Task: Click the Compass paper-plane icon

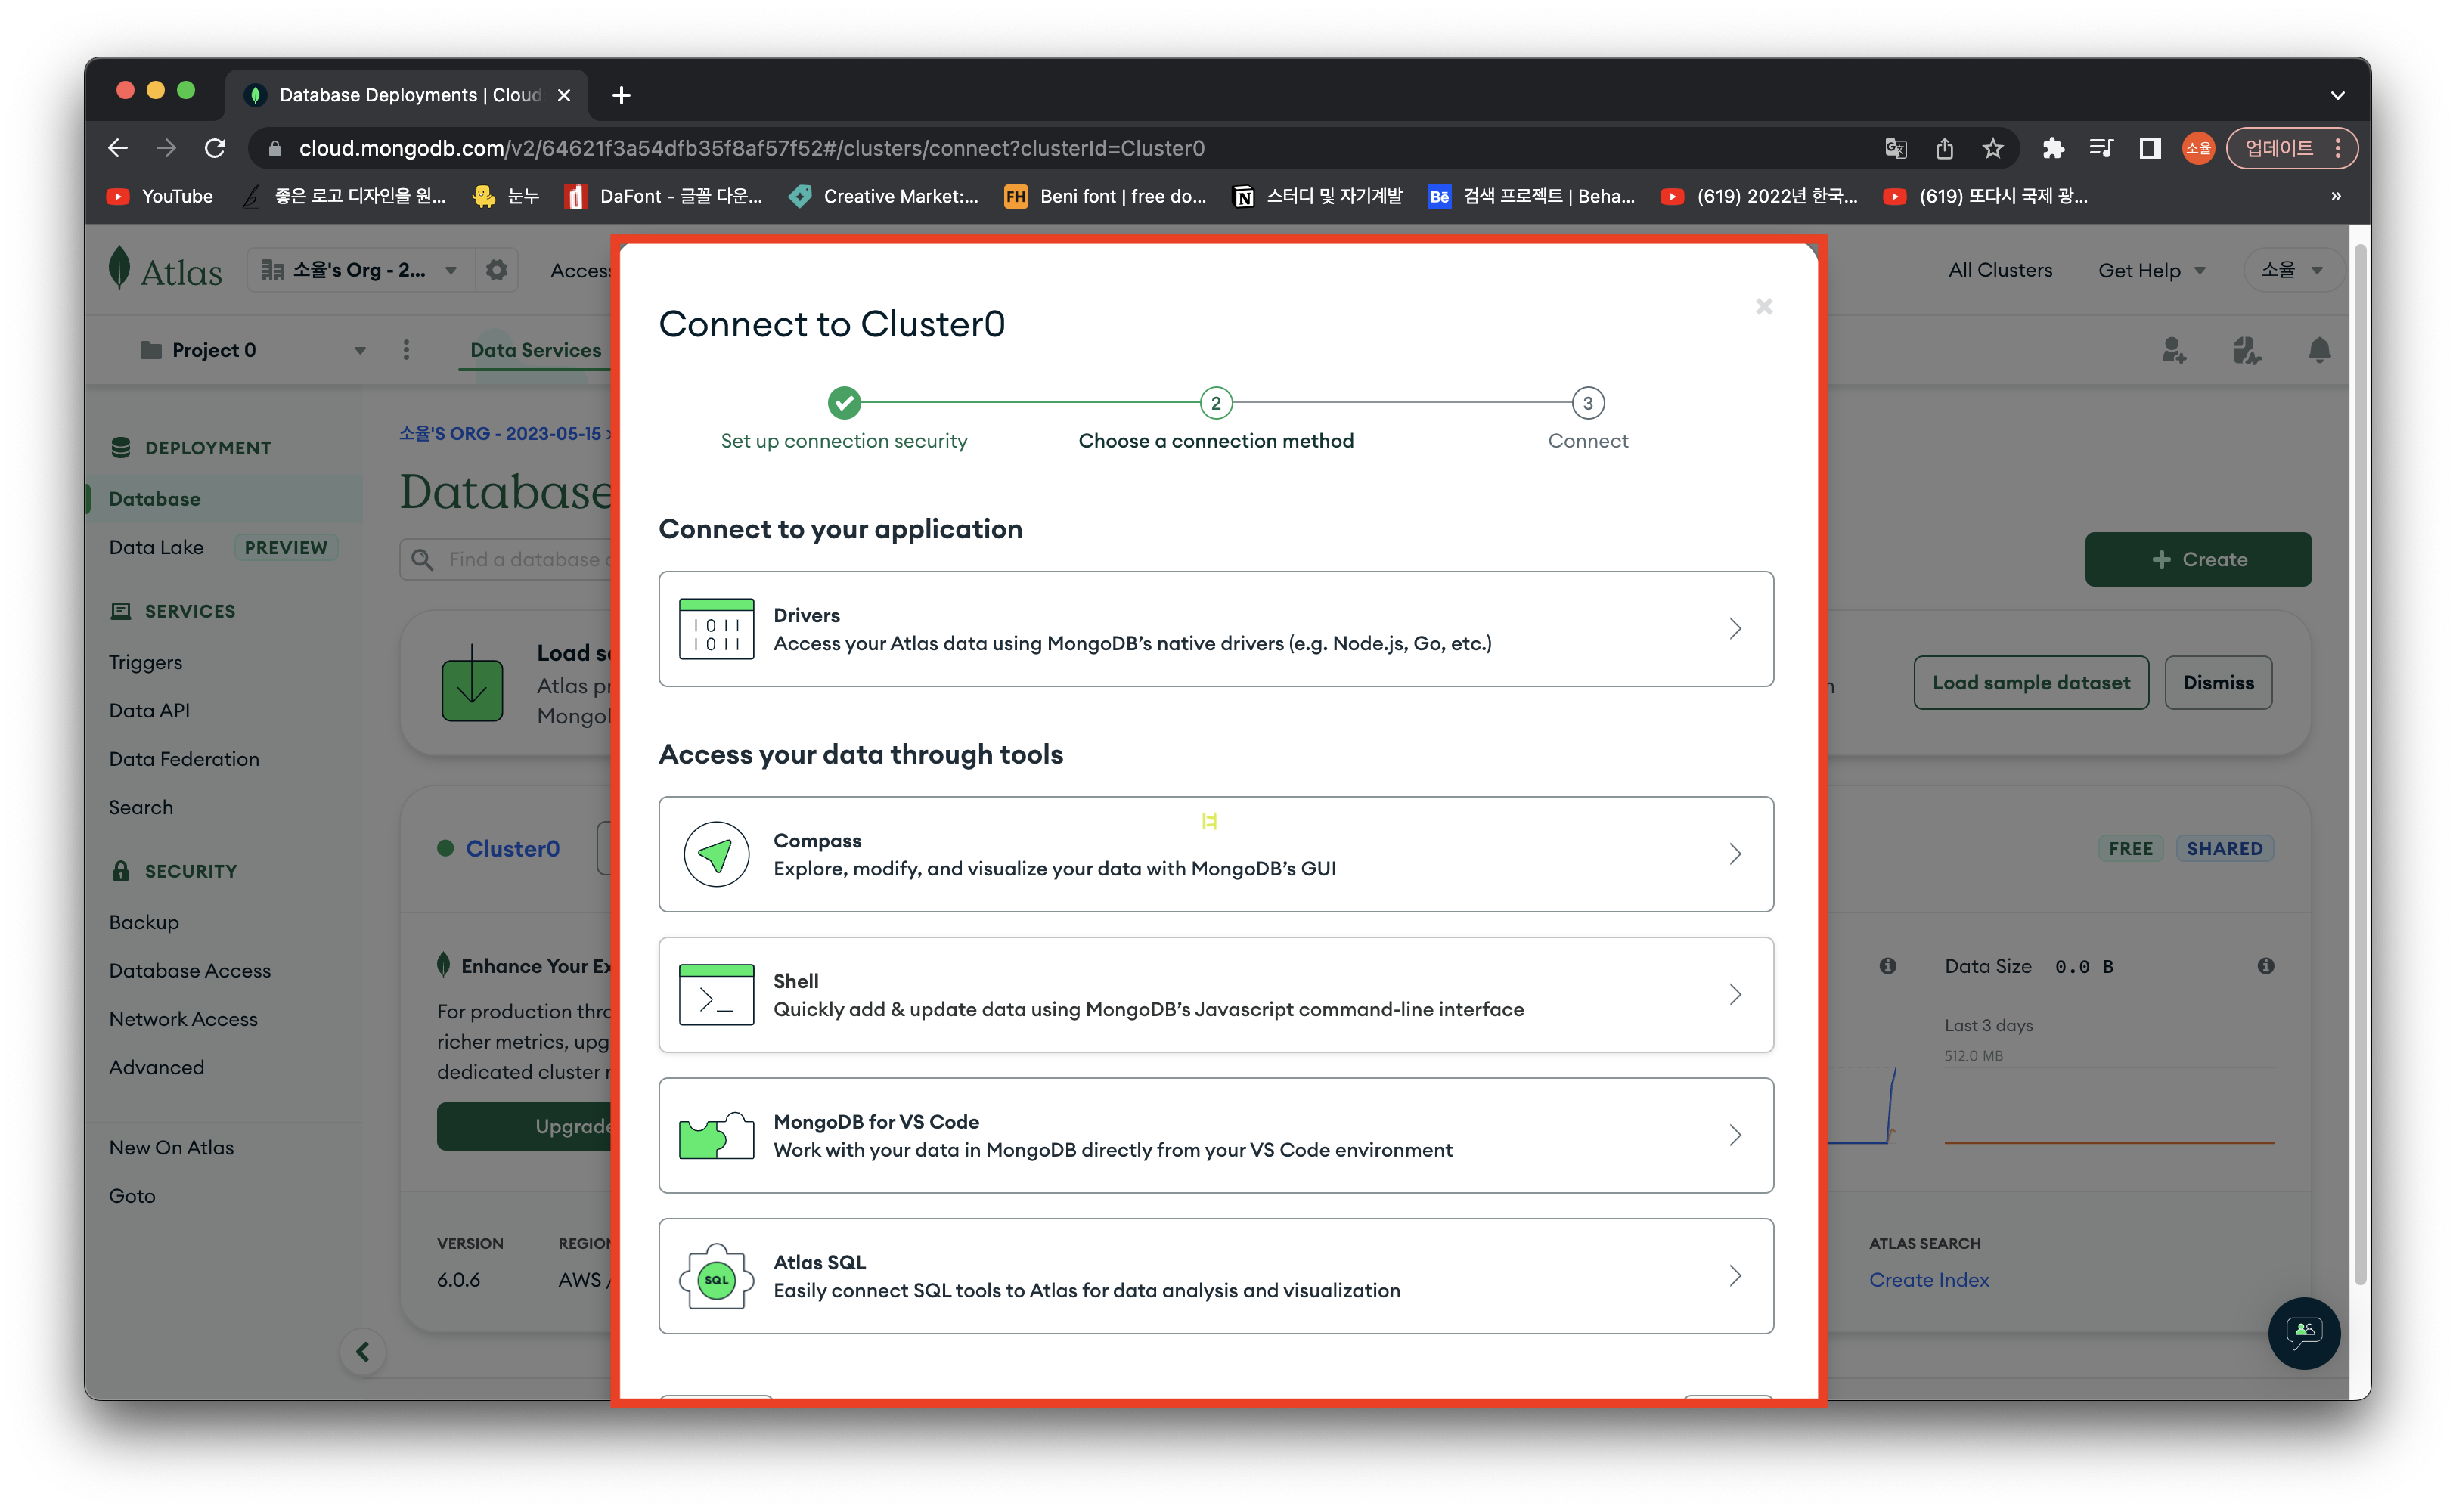Action: pyautogui.click(x=716, y=854)
